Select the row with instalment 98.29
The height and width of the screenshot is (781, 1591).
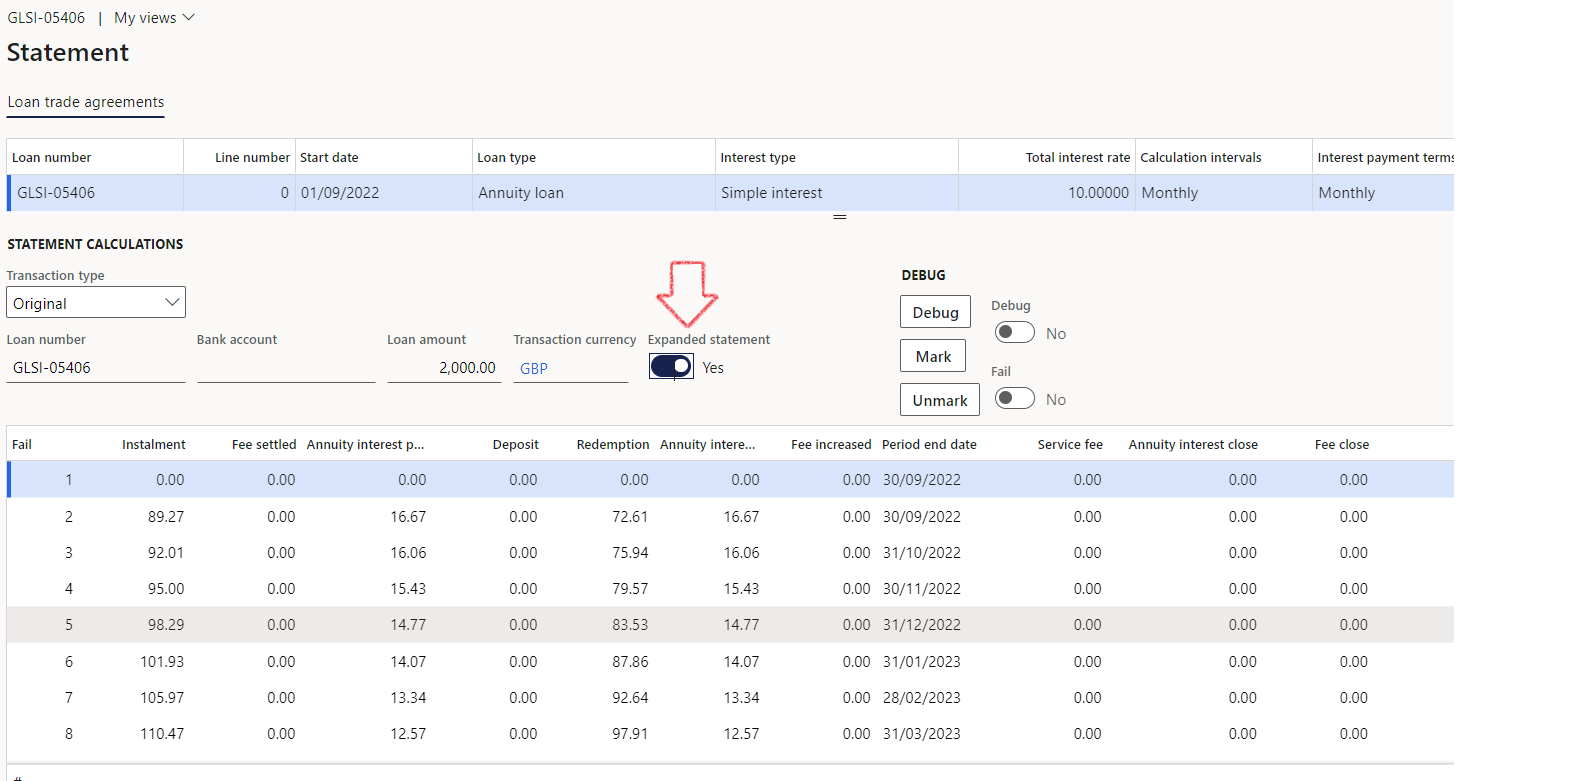pyautogui.click(x=730, y=625)
